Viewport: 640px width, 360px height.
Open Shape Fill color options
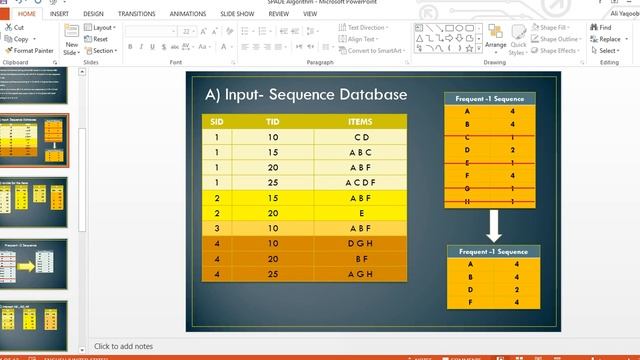tap(551, 27)
